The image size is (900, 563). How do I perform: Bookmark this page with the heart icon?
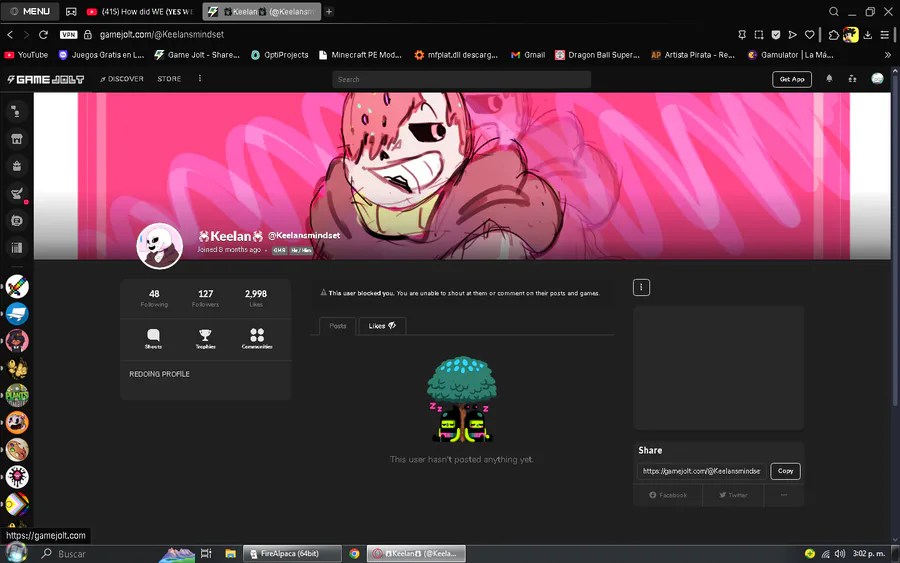(x=809, y=34)
